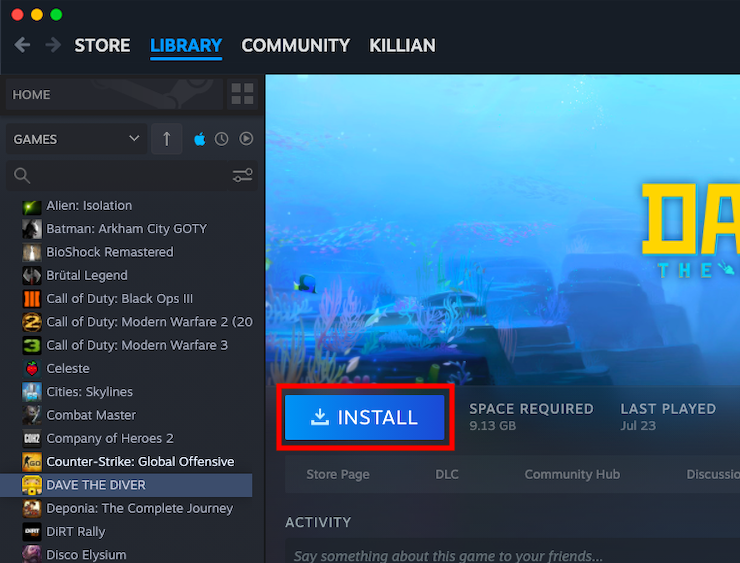Click the Dave the Diver hero banner
740x563 pixels.
click(503, 230)
